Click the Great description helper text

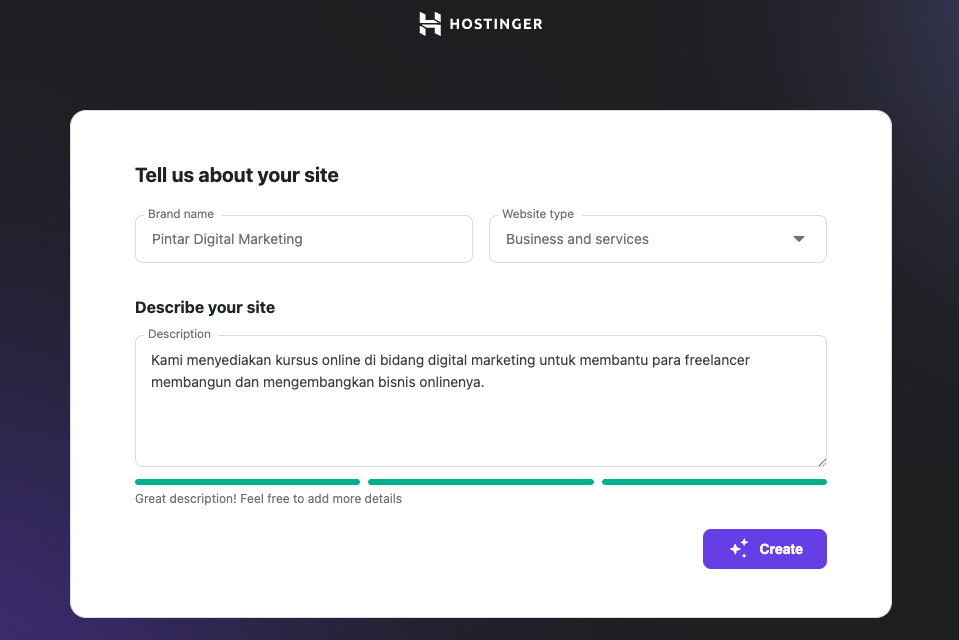[x=268, y=498]
